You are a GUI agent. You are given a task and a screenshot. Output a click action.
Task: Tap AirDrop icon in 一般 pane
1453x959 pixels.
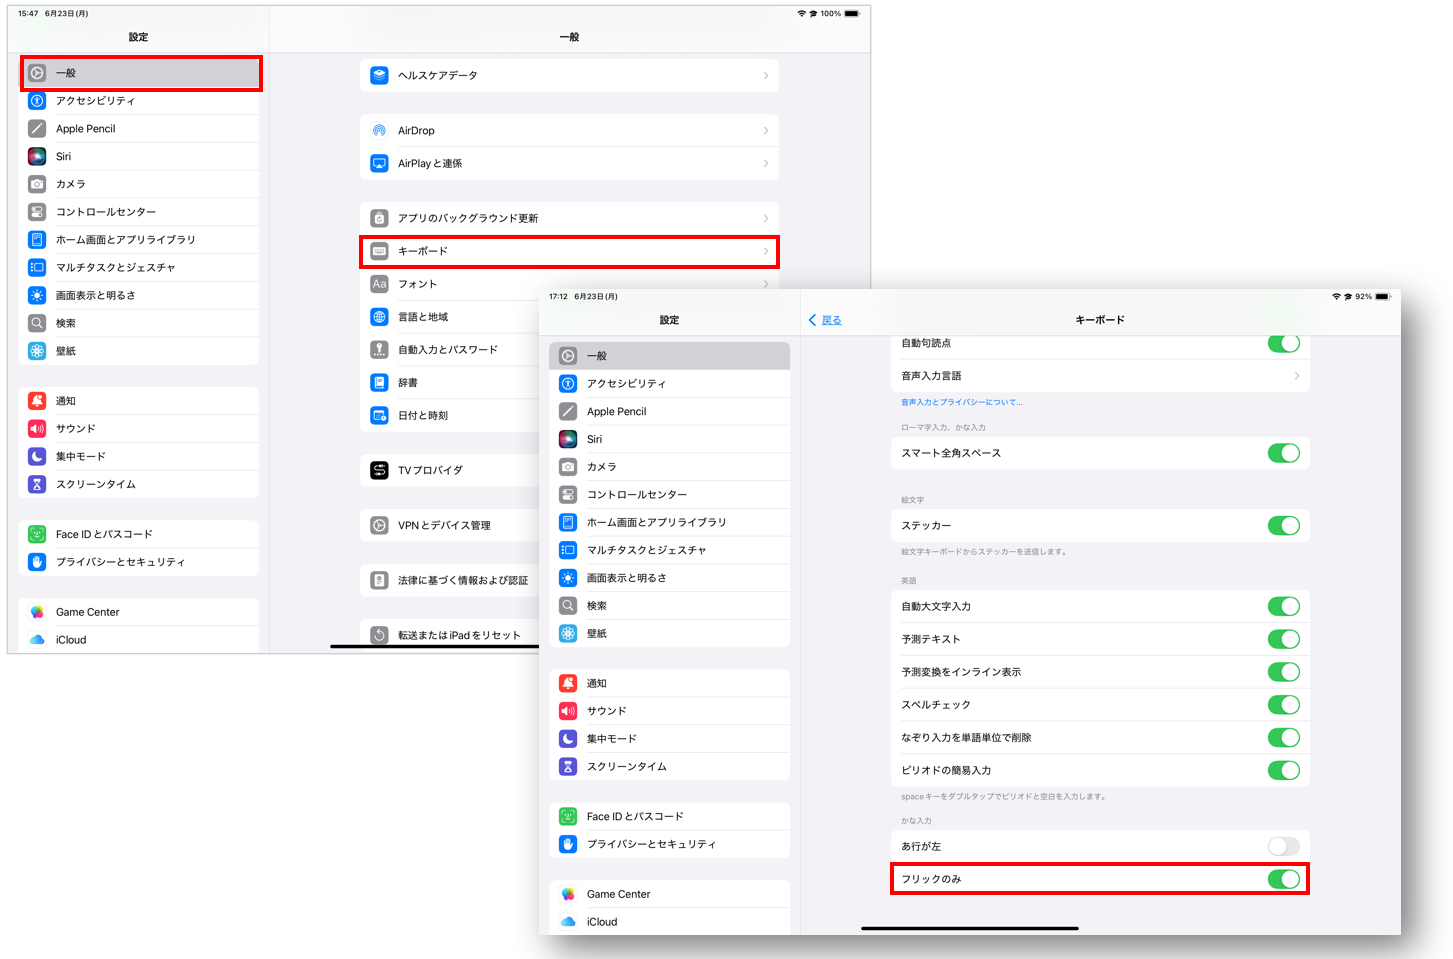click(379, 131)
